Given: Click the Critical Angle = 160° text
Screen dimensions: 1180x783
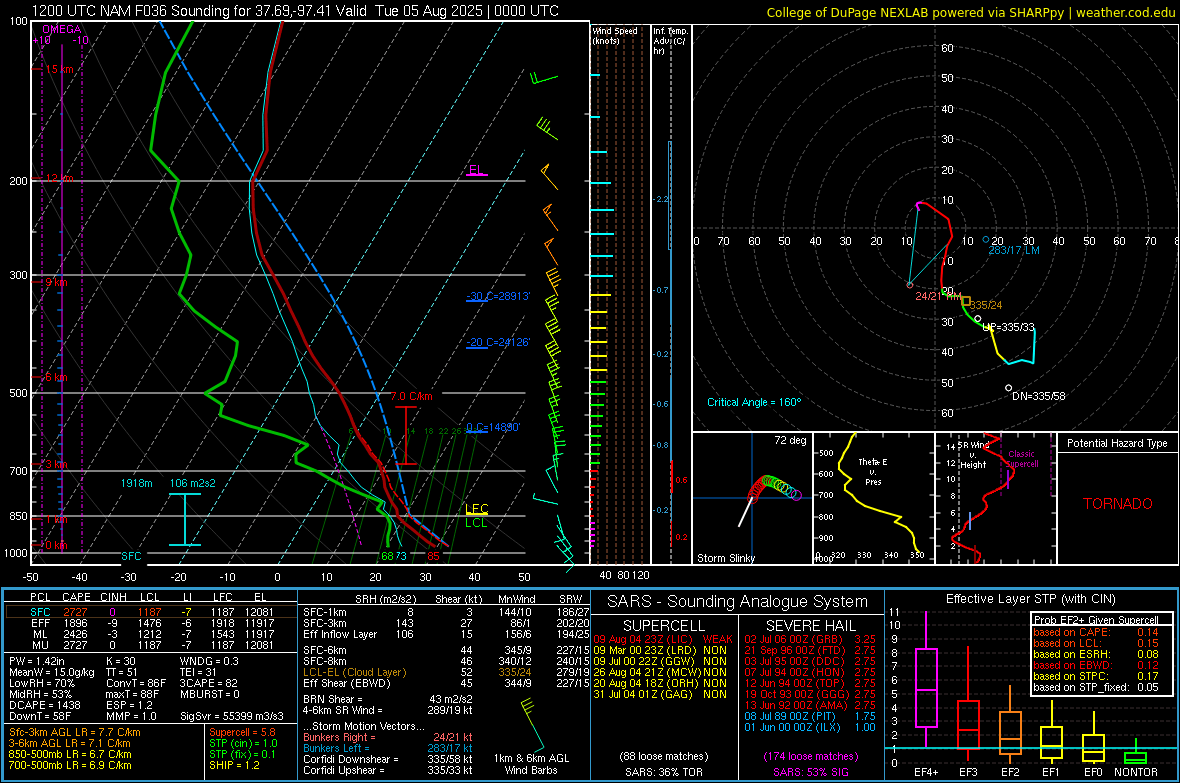Looking at the screenshot, I should 754,402.
